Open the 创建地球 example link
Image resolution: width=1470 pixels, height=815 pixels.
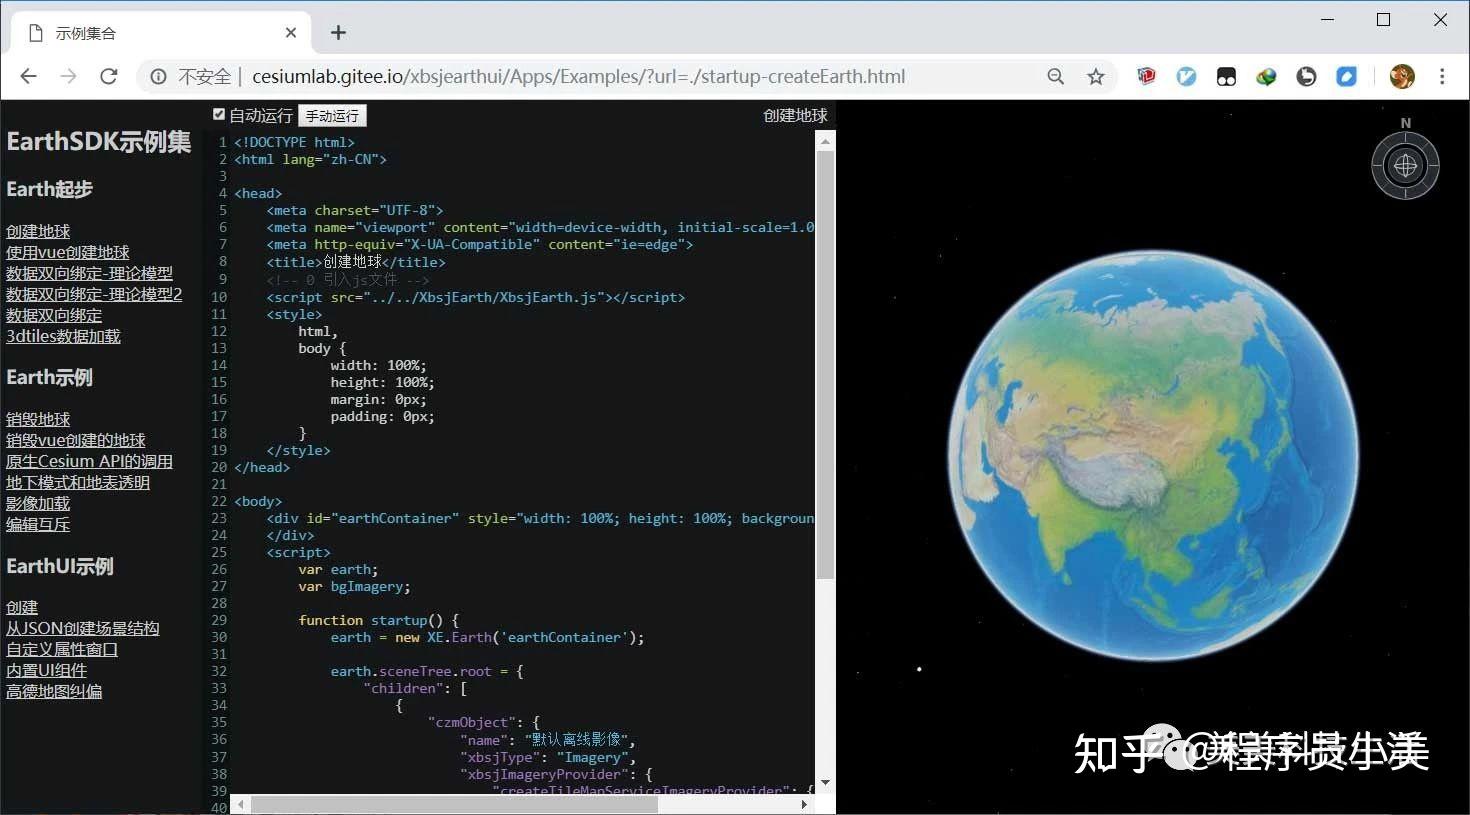point(38,231)
